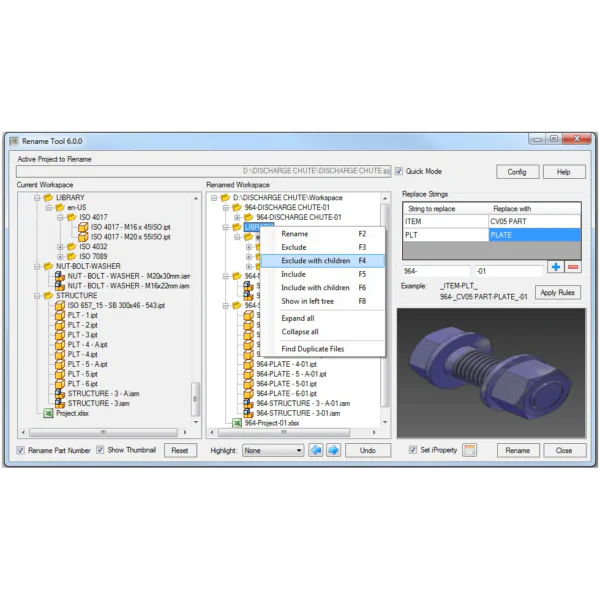Click the suffix input field containing -01
This screenshot has height=600, width=600.
coord(508,271)
